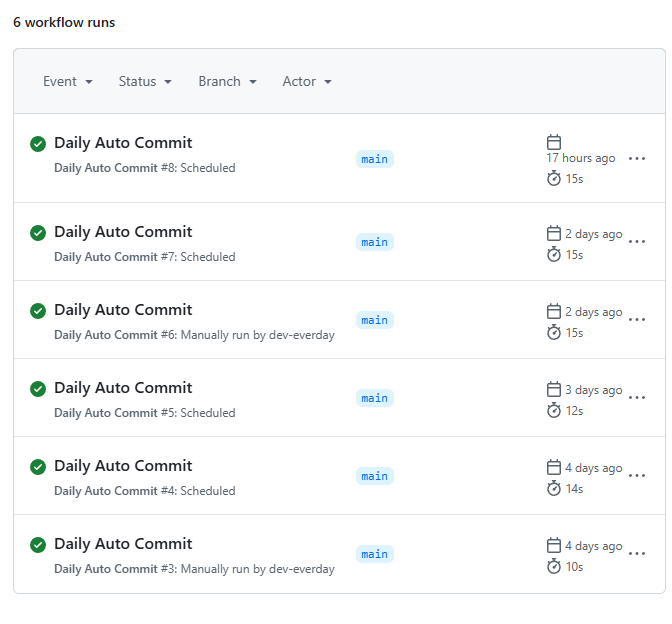This screenshot has width=672, height=624.
Task: Open the Event filter dropdown
Action: [x=68, y=81]
